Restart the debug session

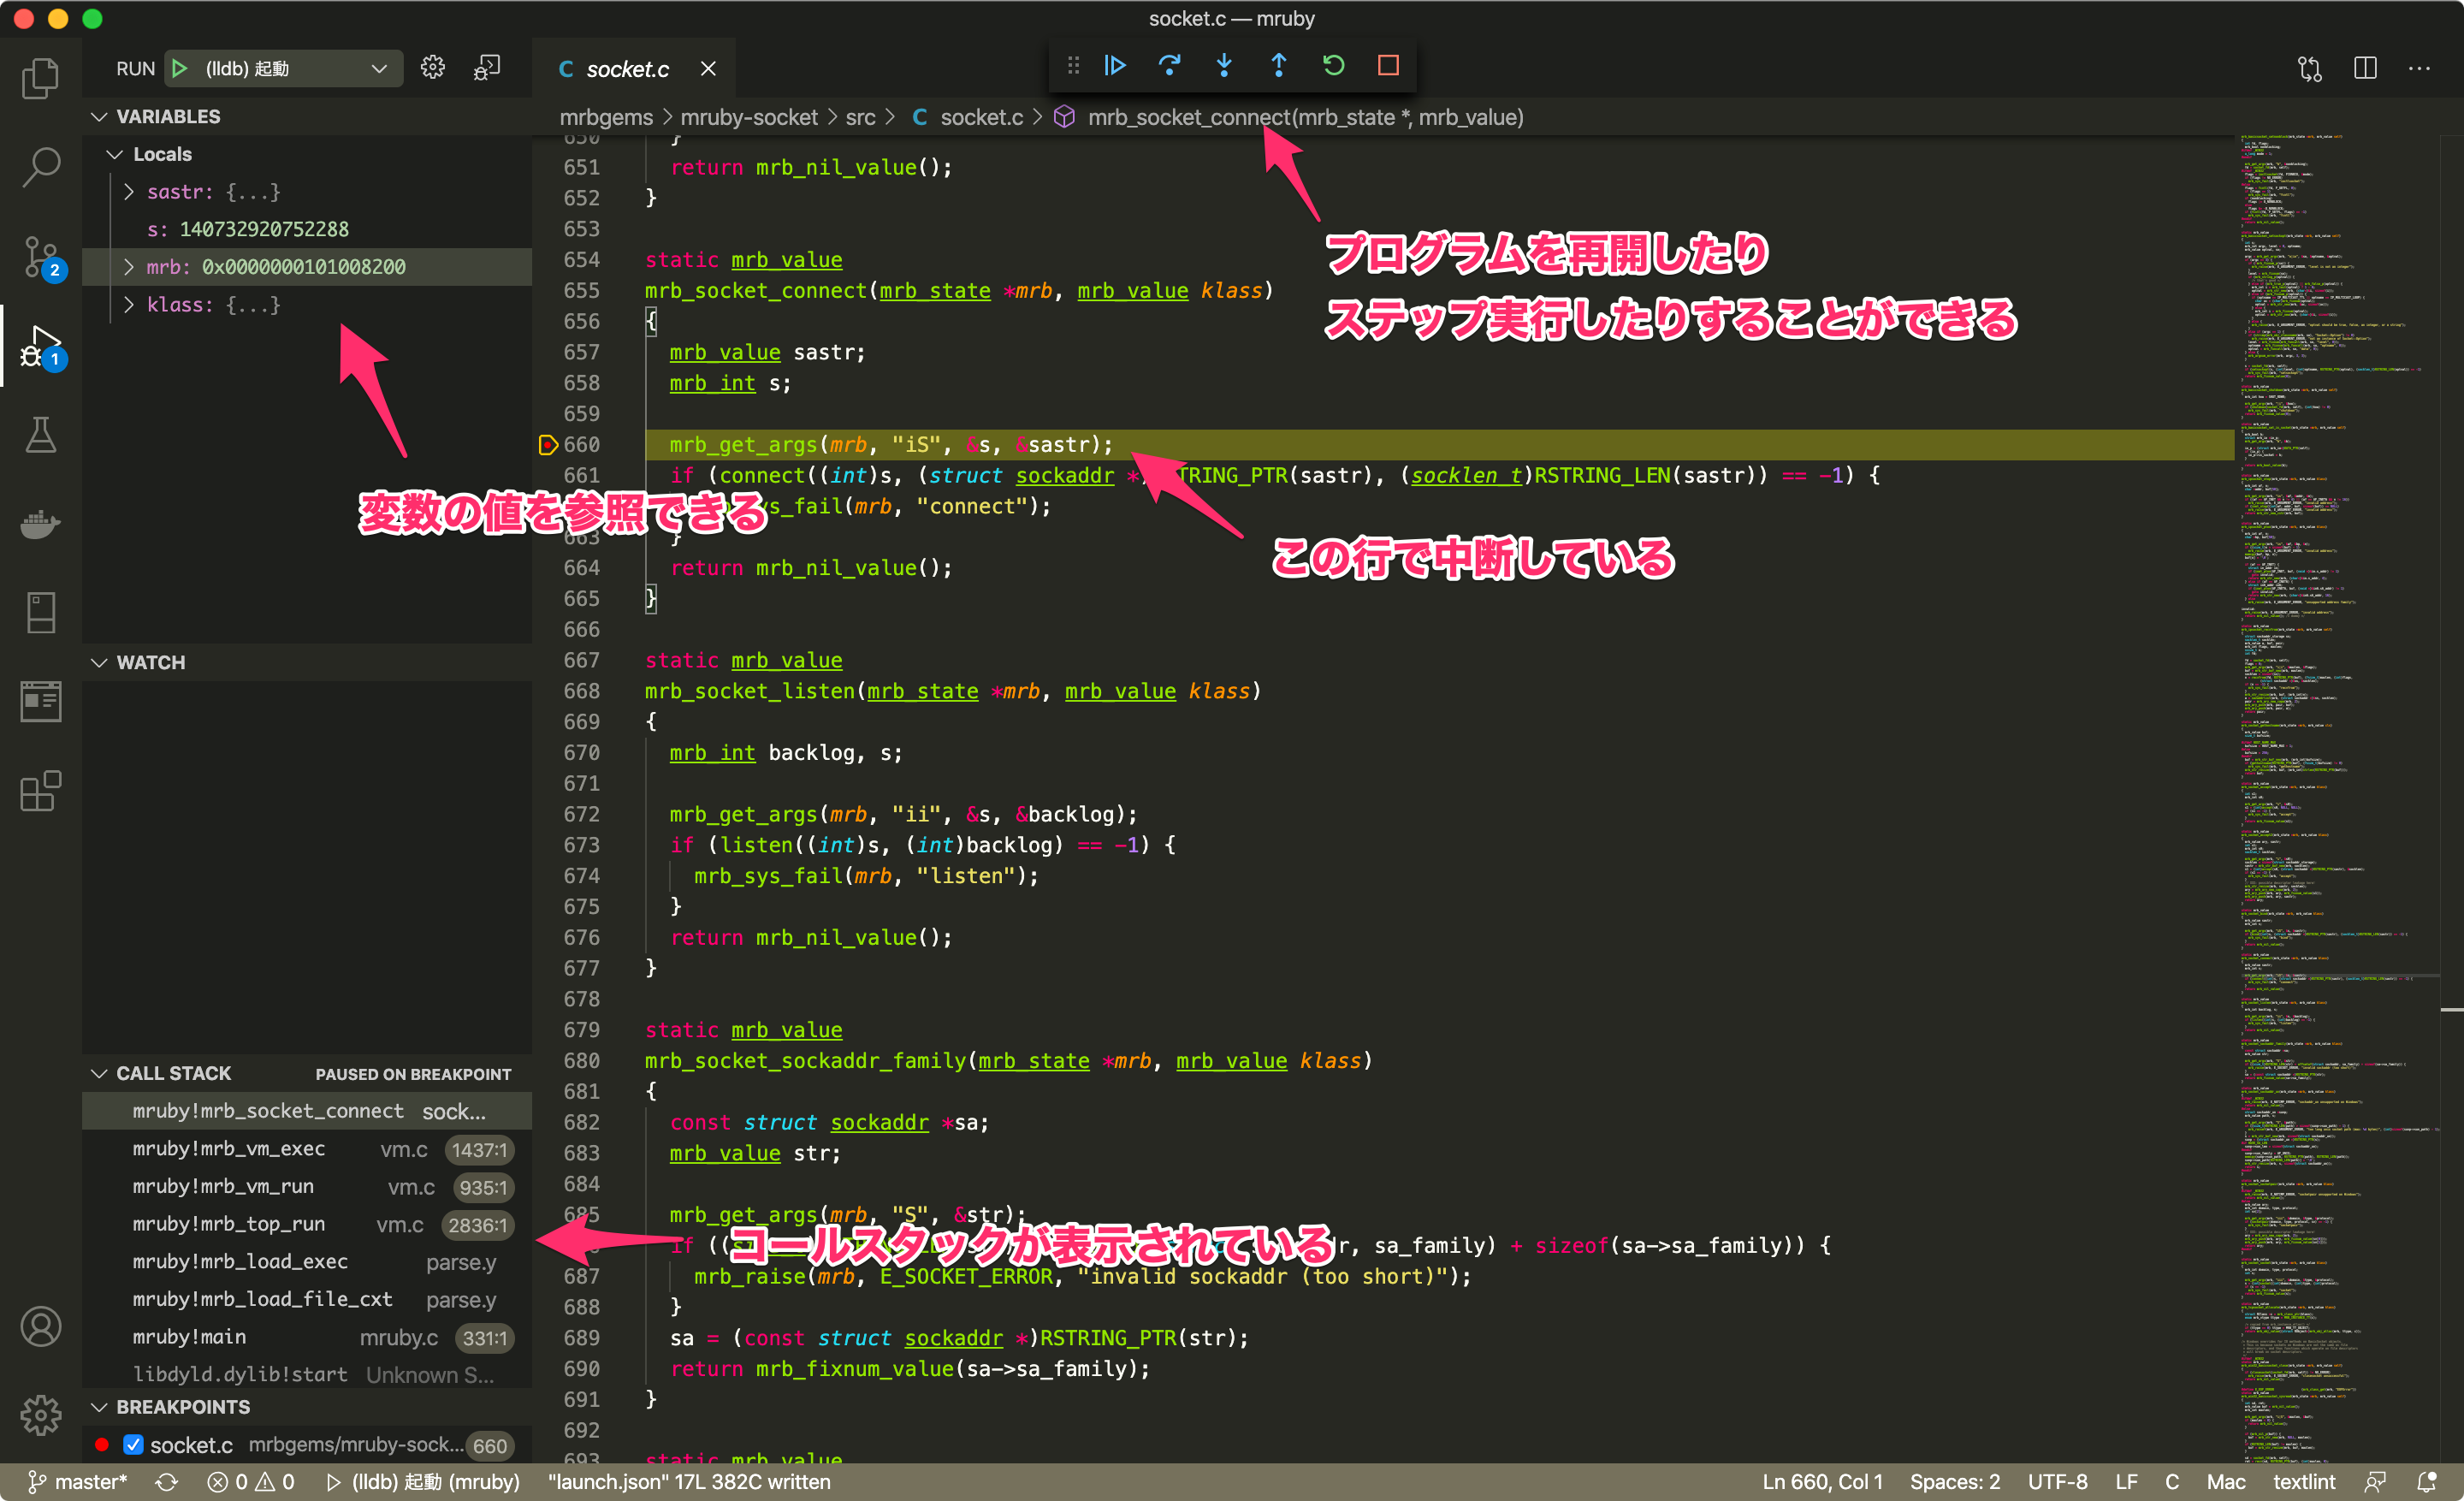1333,66
